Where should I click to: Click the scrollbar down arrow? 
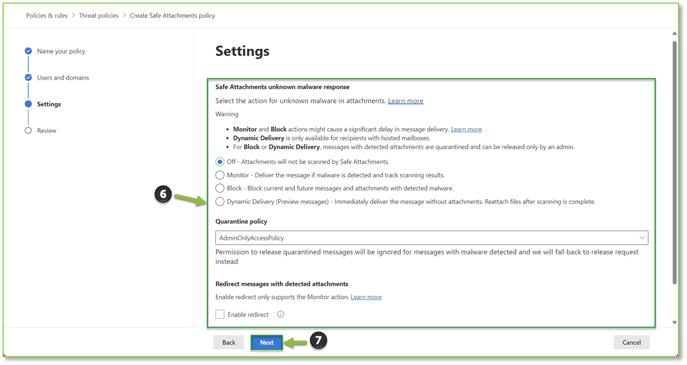[x=675, y=322]
